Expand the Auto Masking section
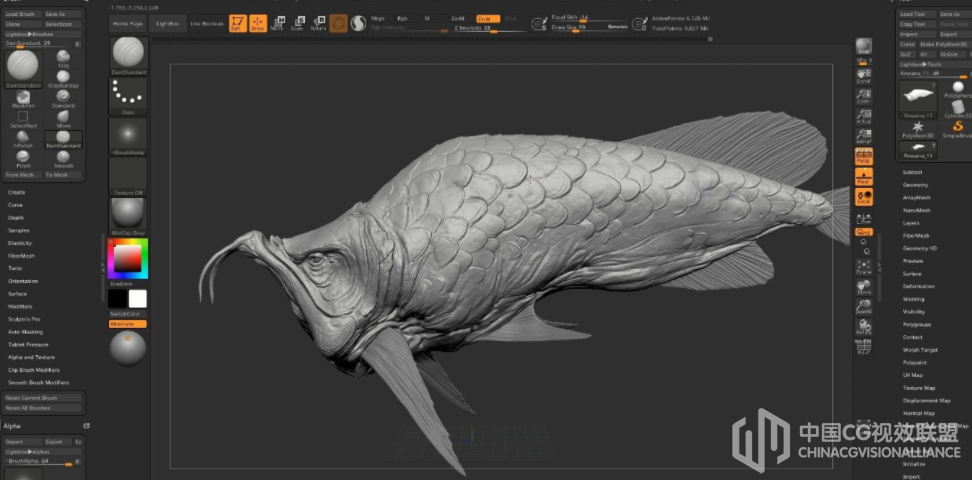Image resolution: width=972 pixels, height=480 pixels. point(25,332)
